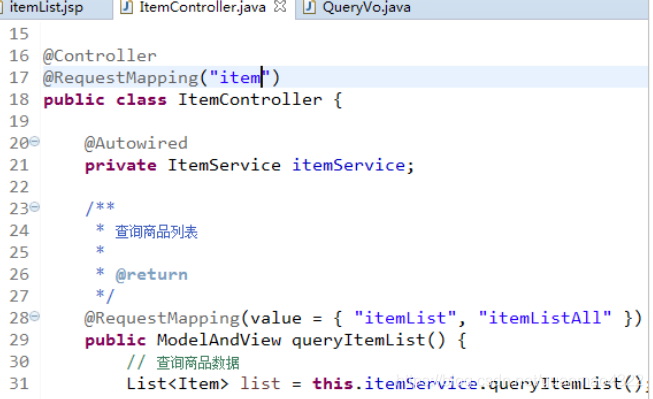Click the line number 22 in gutter
Image resolution: width=653 pixels, height=399 pixels.
(19, 187)
